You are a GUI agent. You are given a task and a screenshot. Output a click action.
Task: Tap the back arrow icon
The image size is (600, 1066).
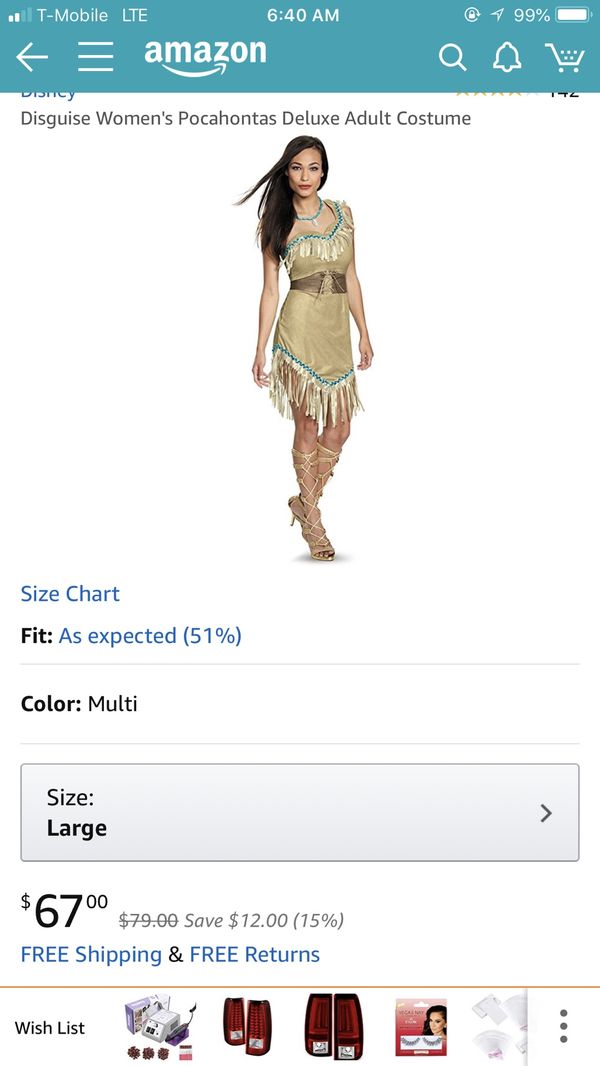click(x=32, y=57)
